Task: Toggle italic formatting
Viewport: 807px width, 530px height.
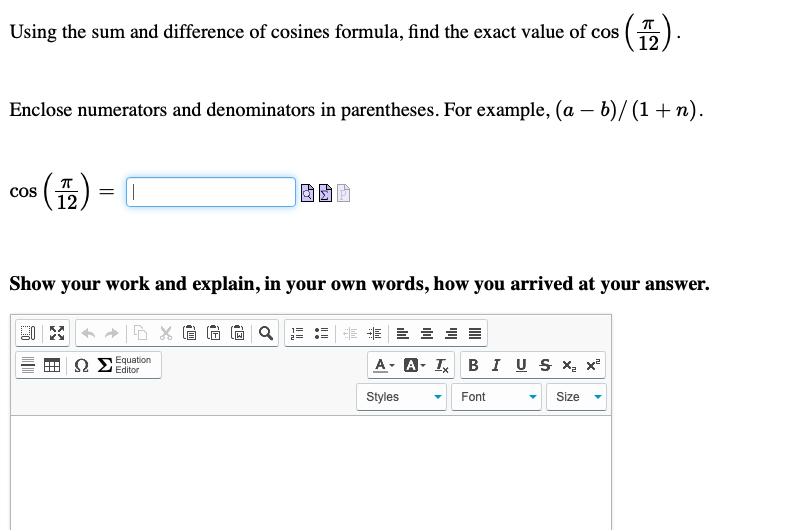Action: click(x=496, y=365)
